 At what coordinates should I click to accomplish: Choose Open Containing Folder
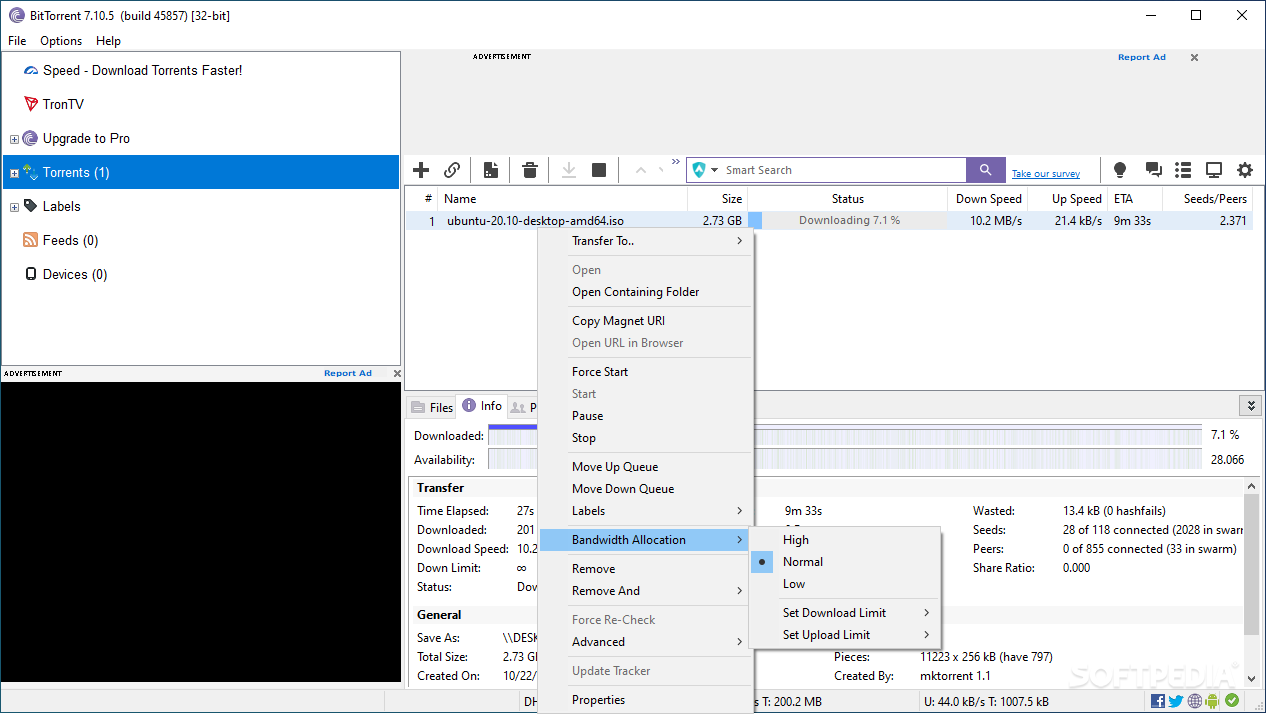click(645, 292)
